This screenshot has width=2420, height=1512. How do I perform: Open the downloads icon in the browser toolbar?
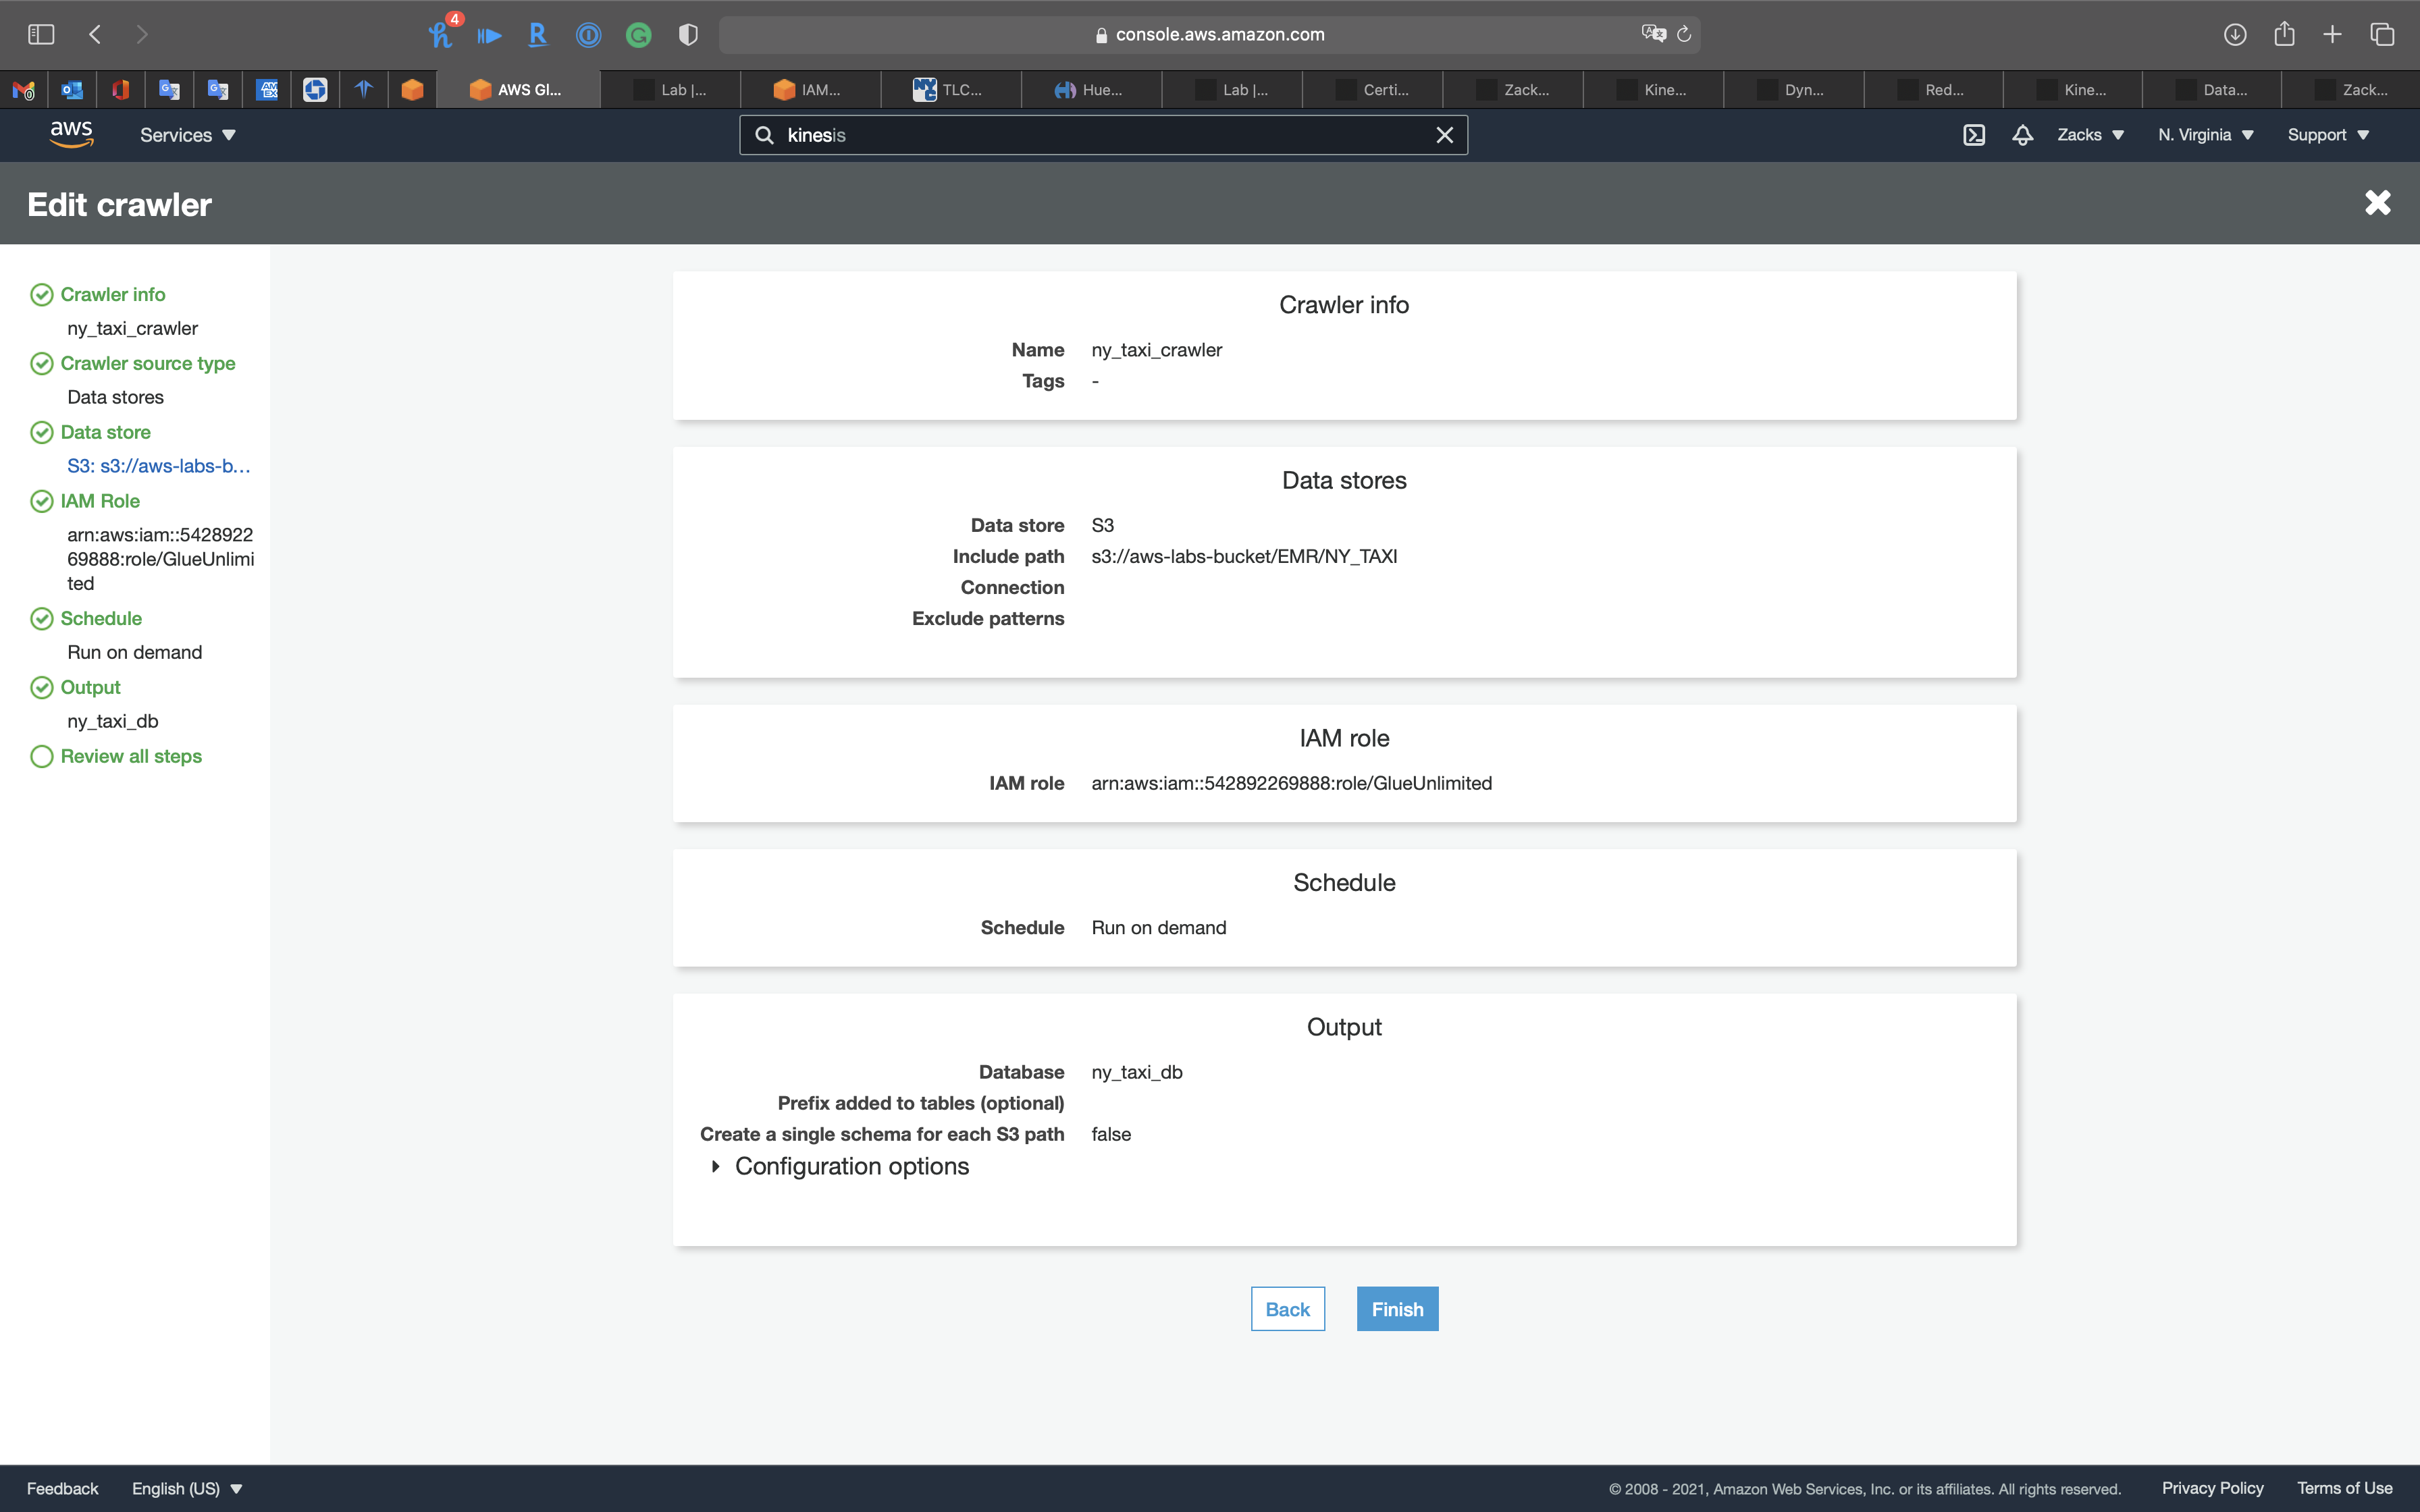point(2235,34)
